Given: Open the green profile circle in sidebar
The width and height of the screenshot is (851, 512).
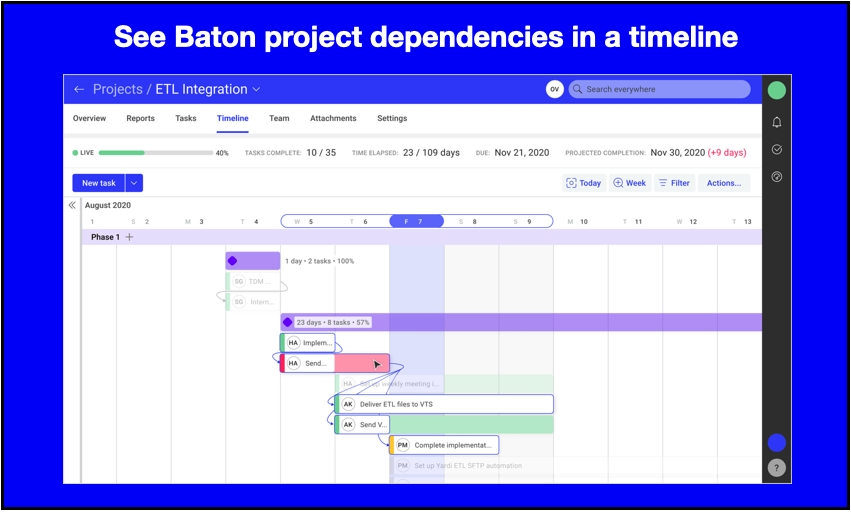Looking at the screenshot, I should pos(777,90).
